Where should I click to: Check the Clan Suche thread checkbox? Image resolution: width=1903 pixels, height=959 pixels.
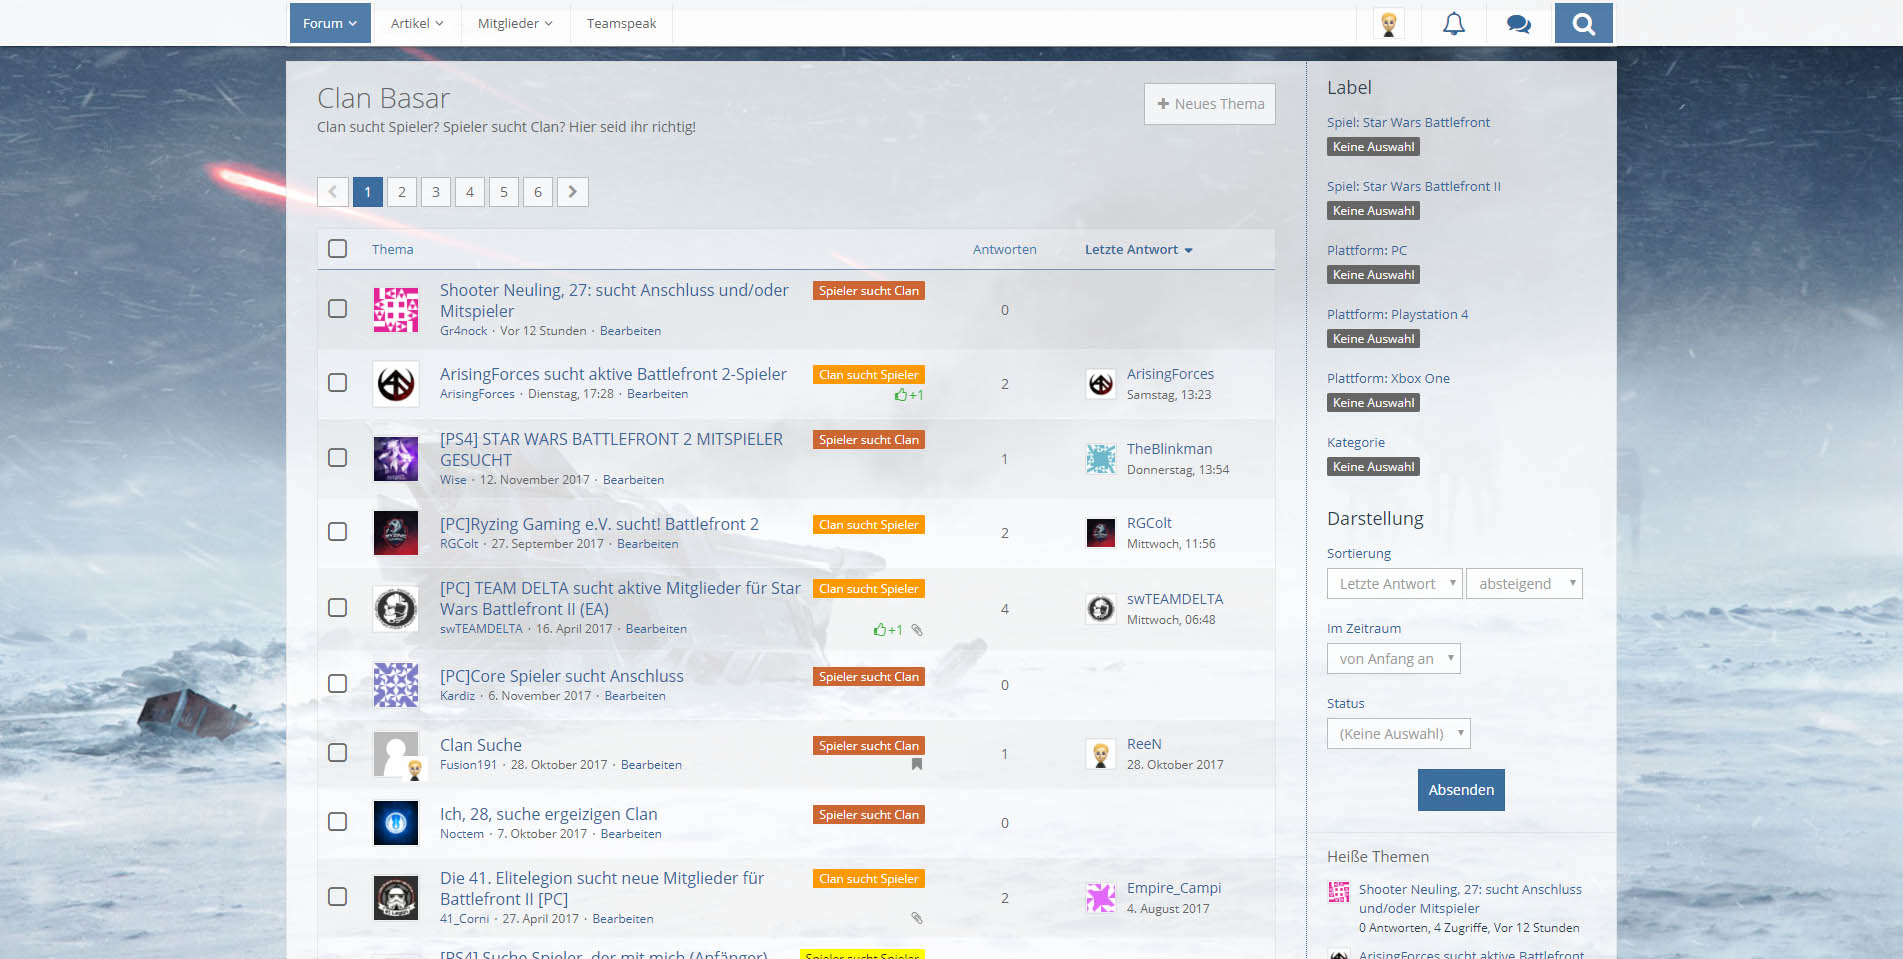tap(338, 753)
